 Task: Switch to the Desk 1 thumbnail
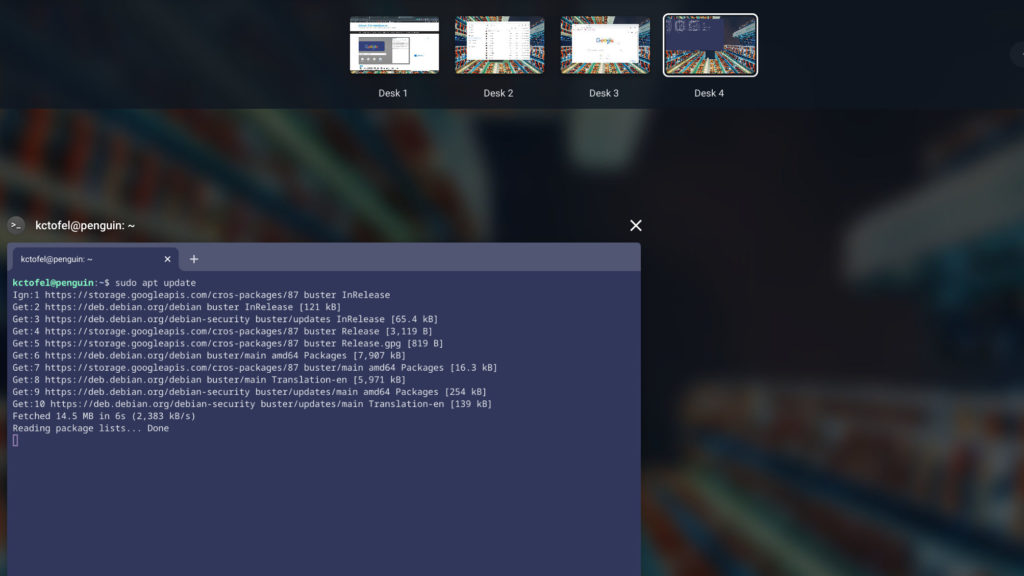[394, 45]
